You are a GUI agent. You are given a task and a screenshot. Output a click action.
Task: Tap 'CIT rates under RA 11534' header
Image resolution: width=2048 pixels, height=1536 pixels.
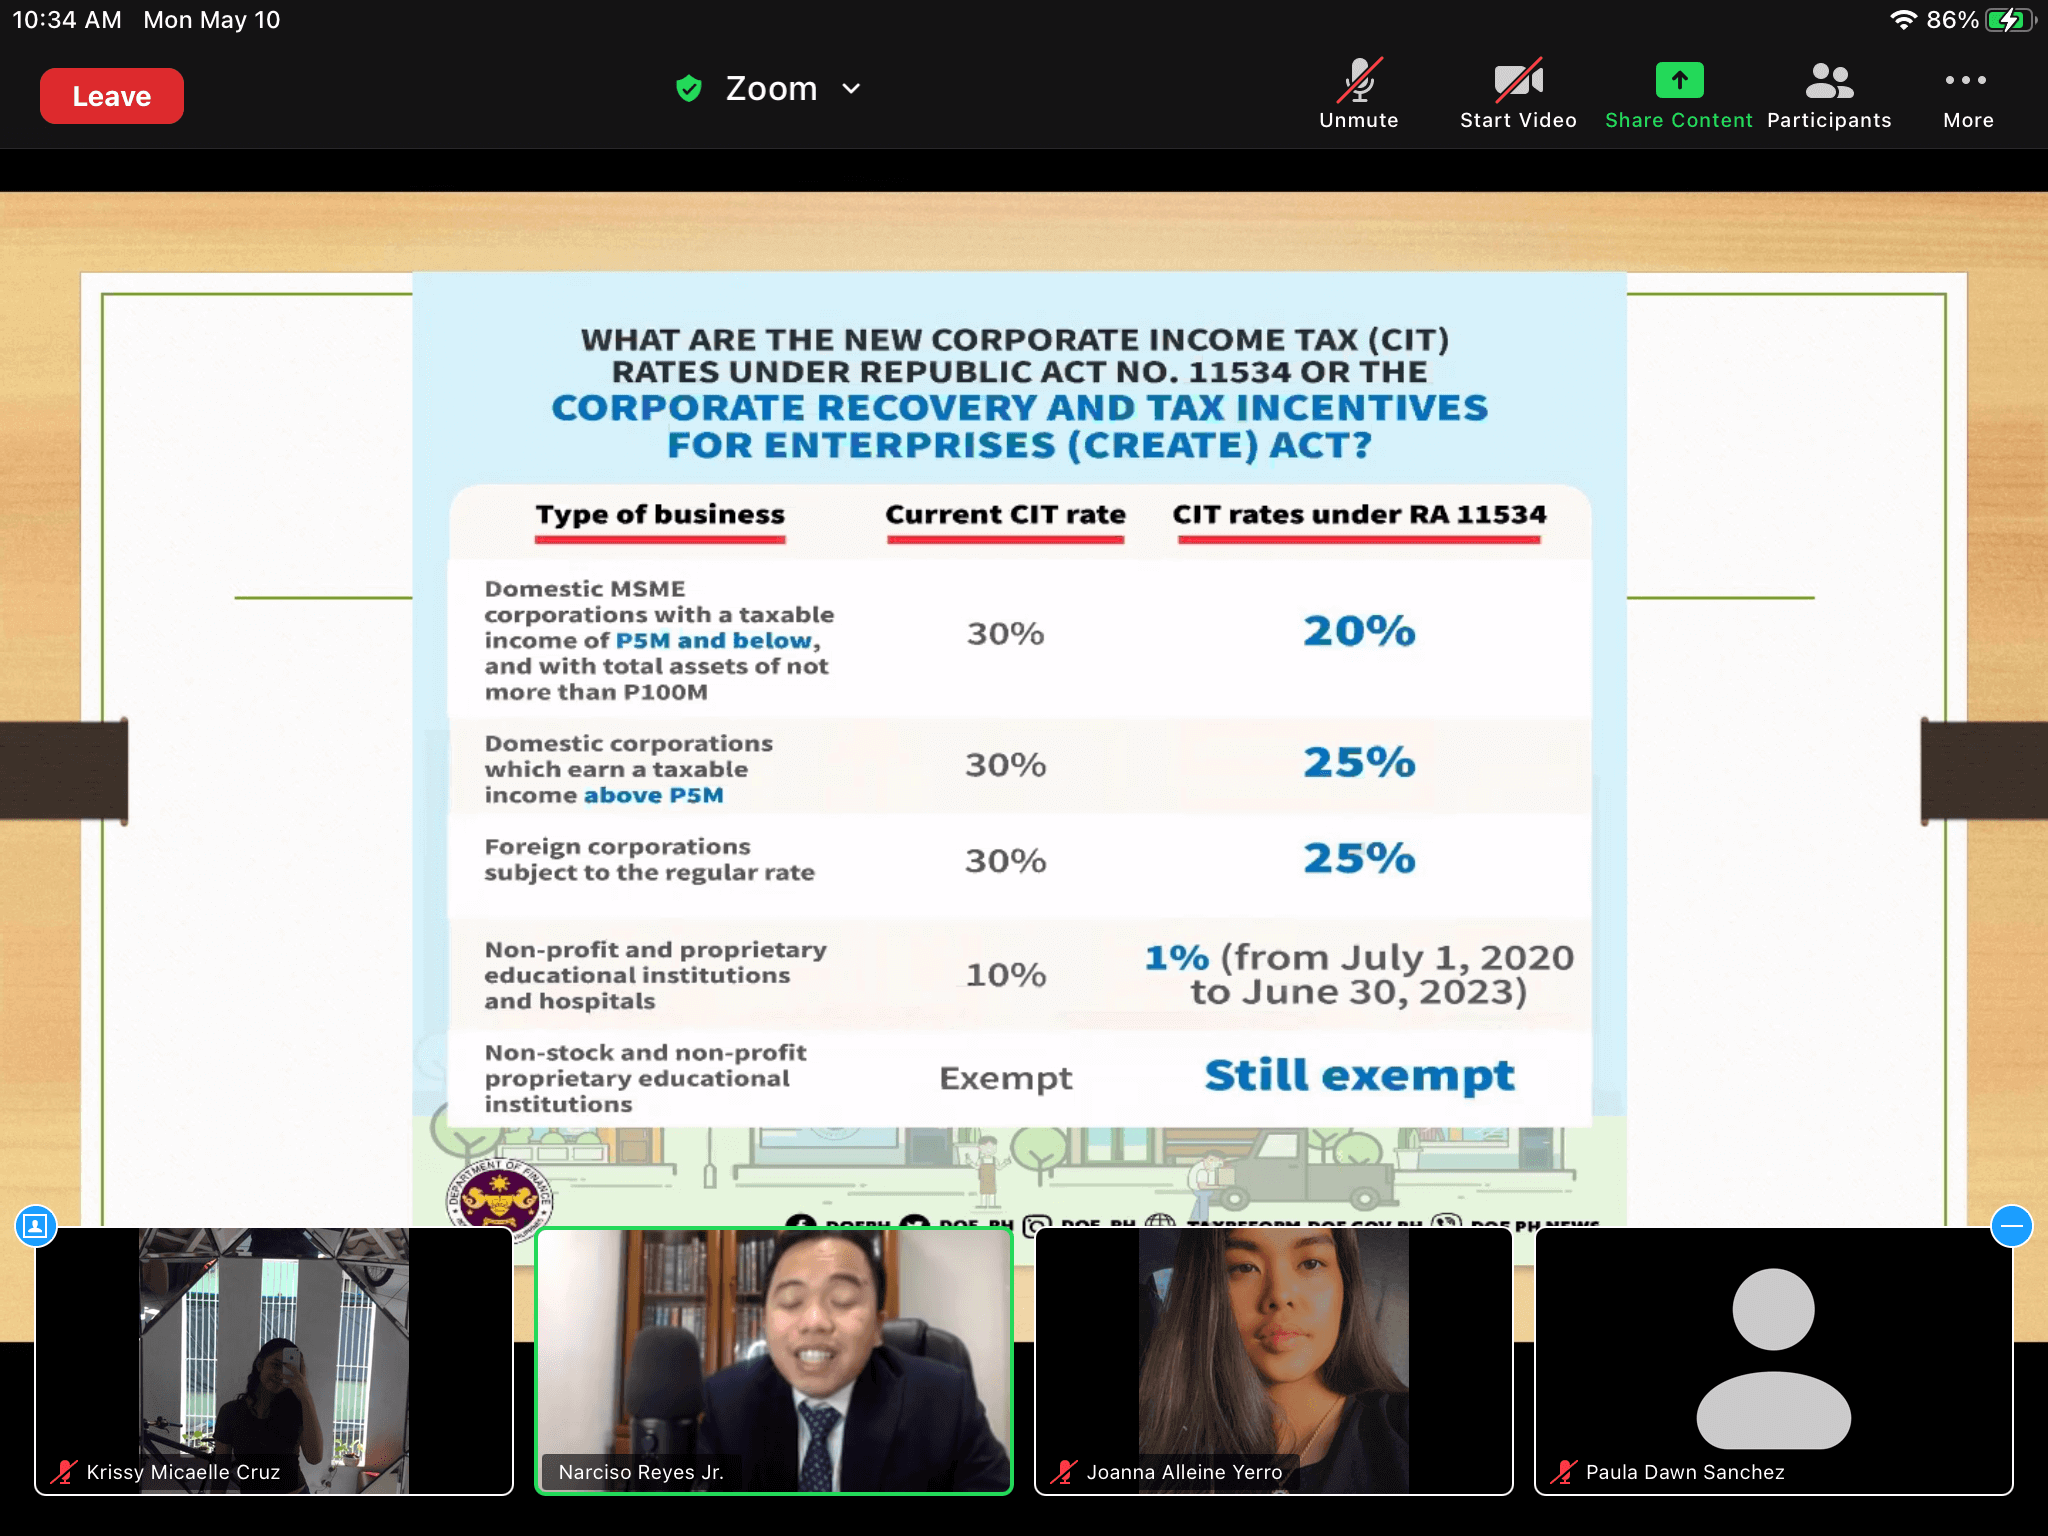click(x=1359, y=514)
